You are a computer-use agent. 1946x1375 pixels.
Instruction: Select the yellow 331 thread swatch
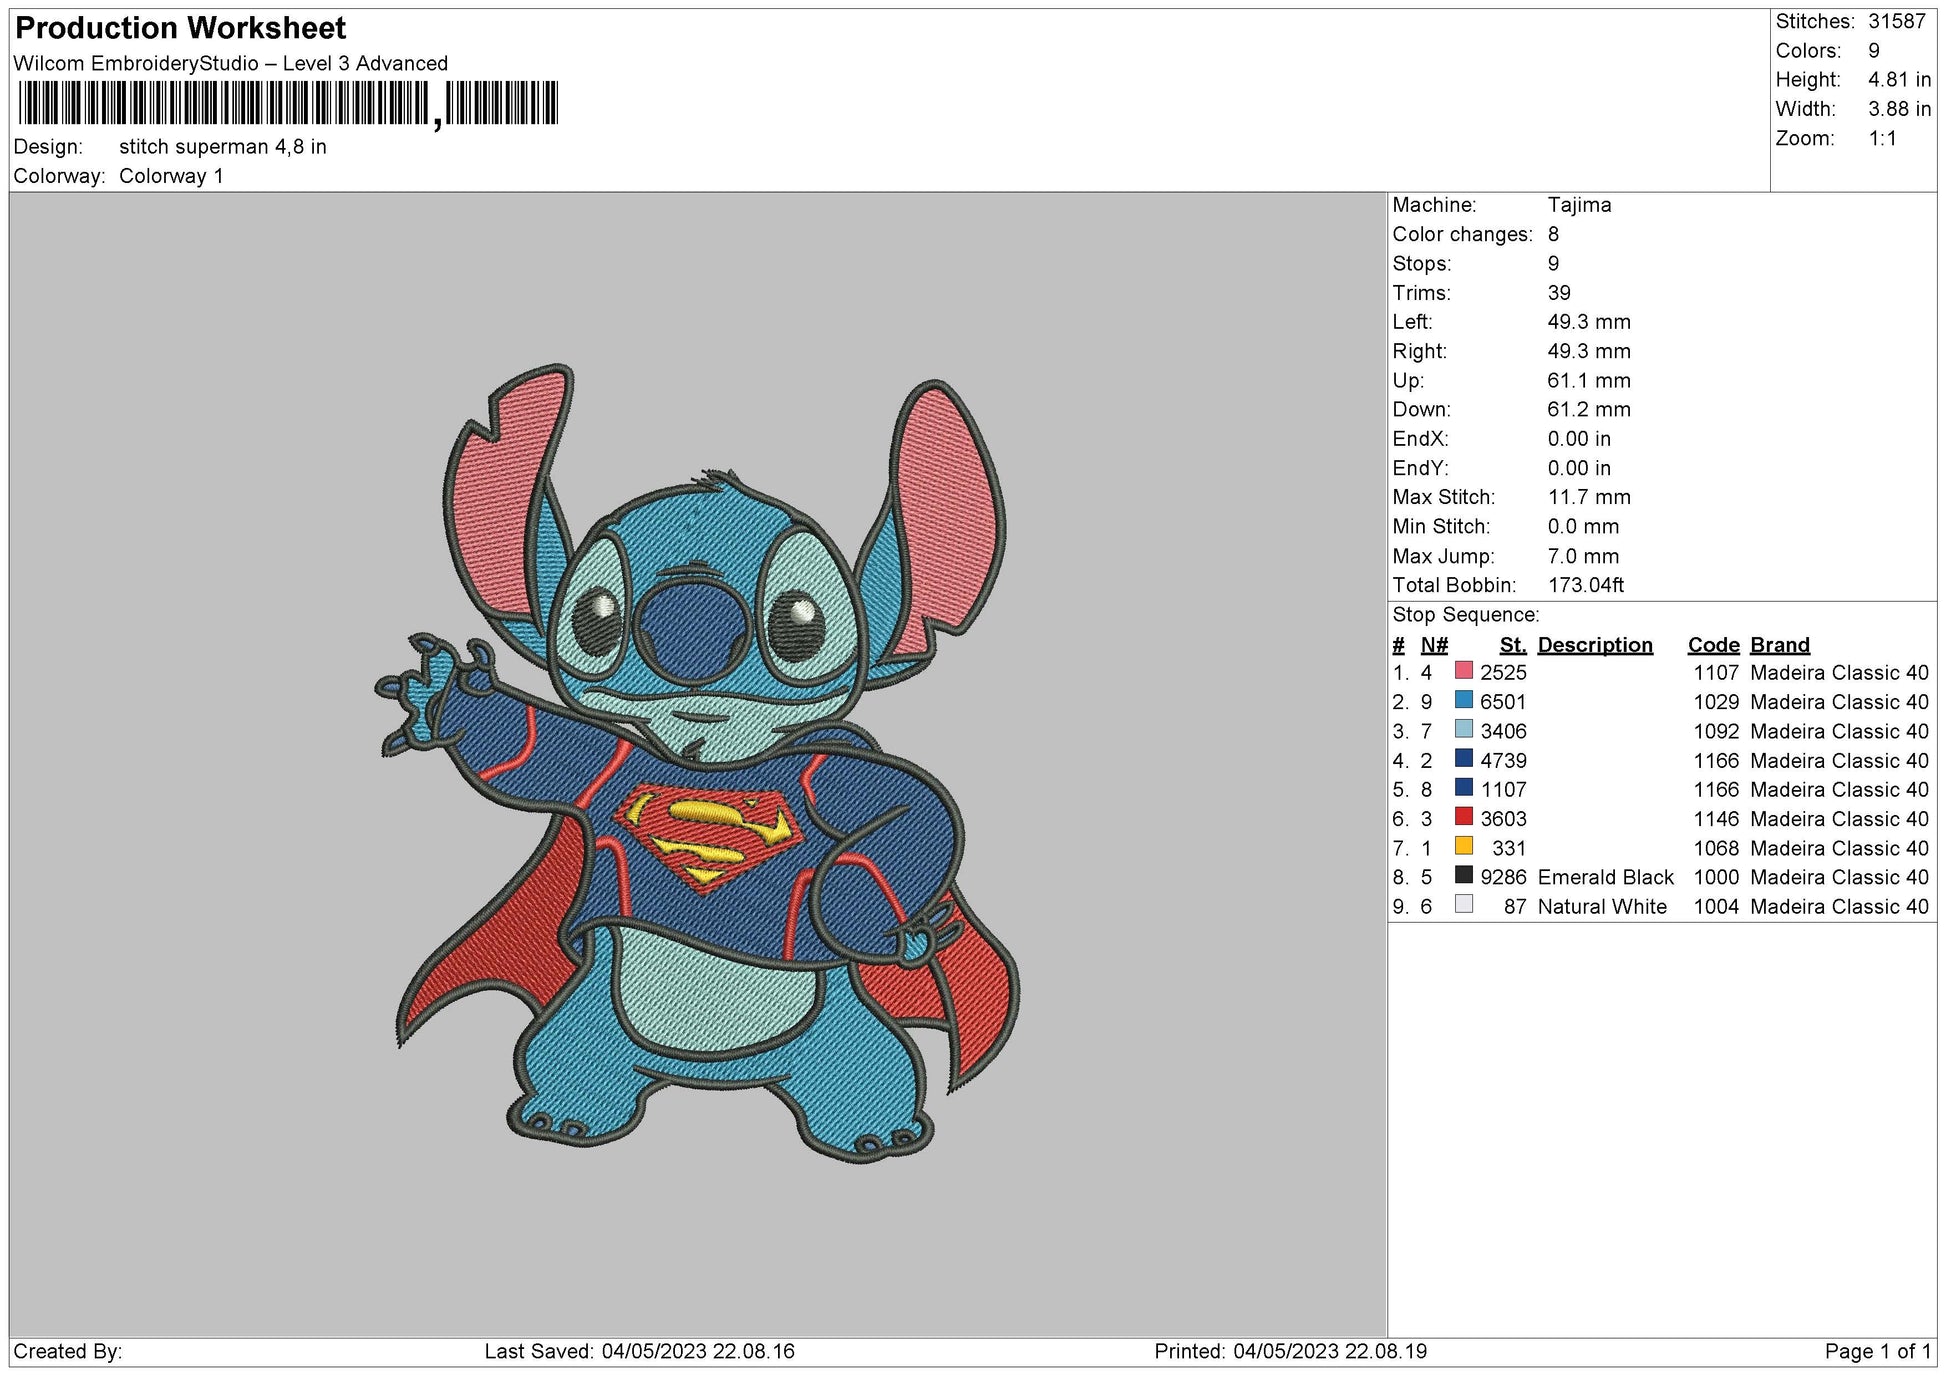(1464, 847)
